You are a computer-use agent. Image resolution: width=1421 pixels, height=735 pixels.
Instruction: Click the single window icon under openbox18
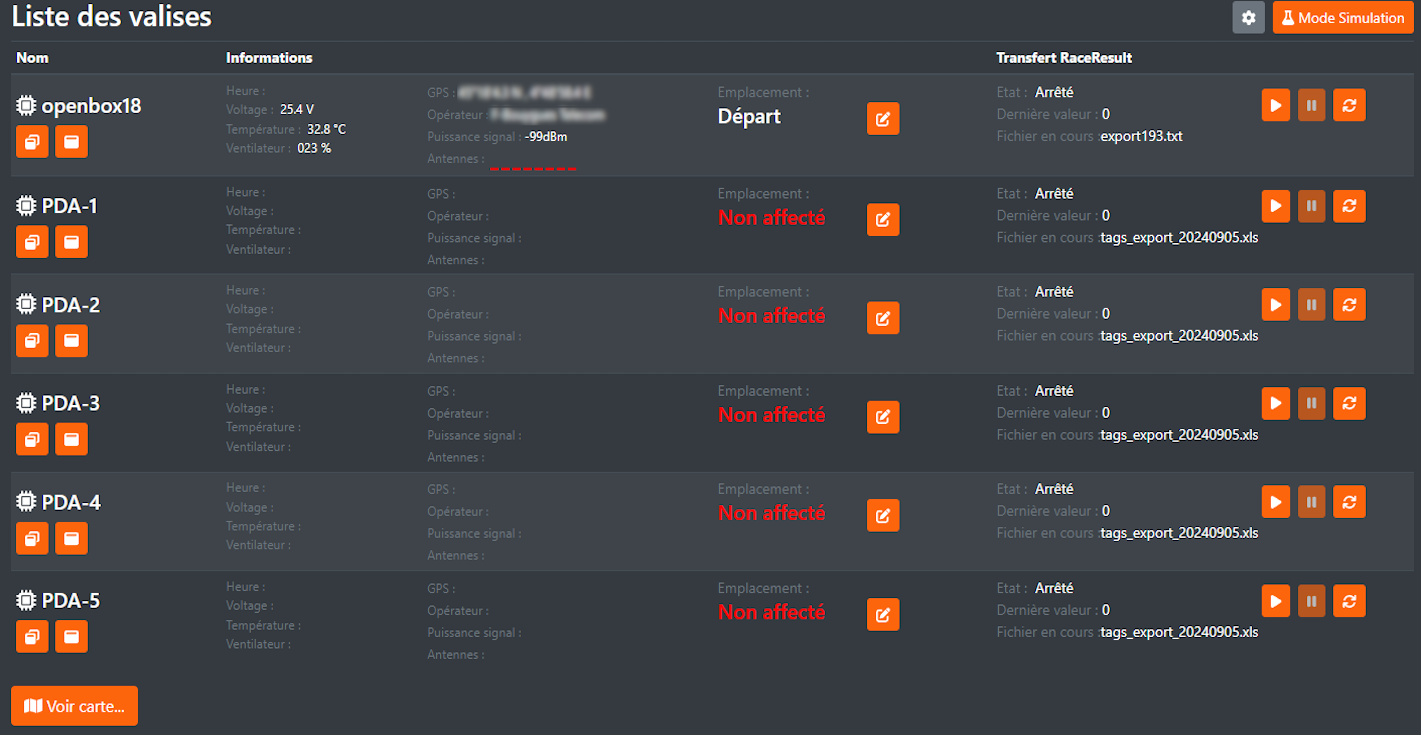pyautogui.click(x=71, y=142)
